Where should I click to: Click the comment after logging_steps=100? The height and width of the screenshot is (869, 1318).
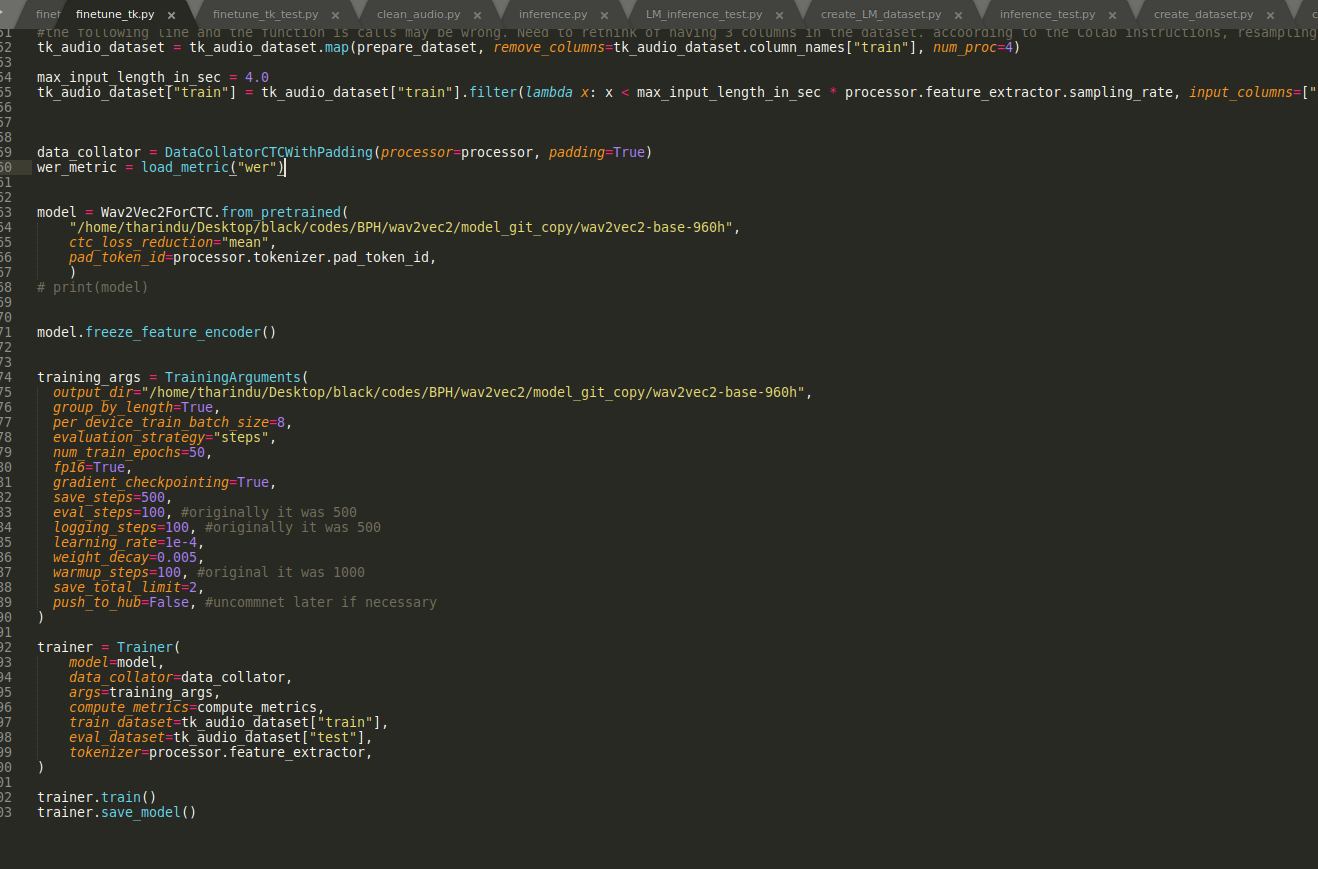pyautogui.click(x=293, y=527)
